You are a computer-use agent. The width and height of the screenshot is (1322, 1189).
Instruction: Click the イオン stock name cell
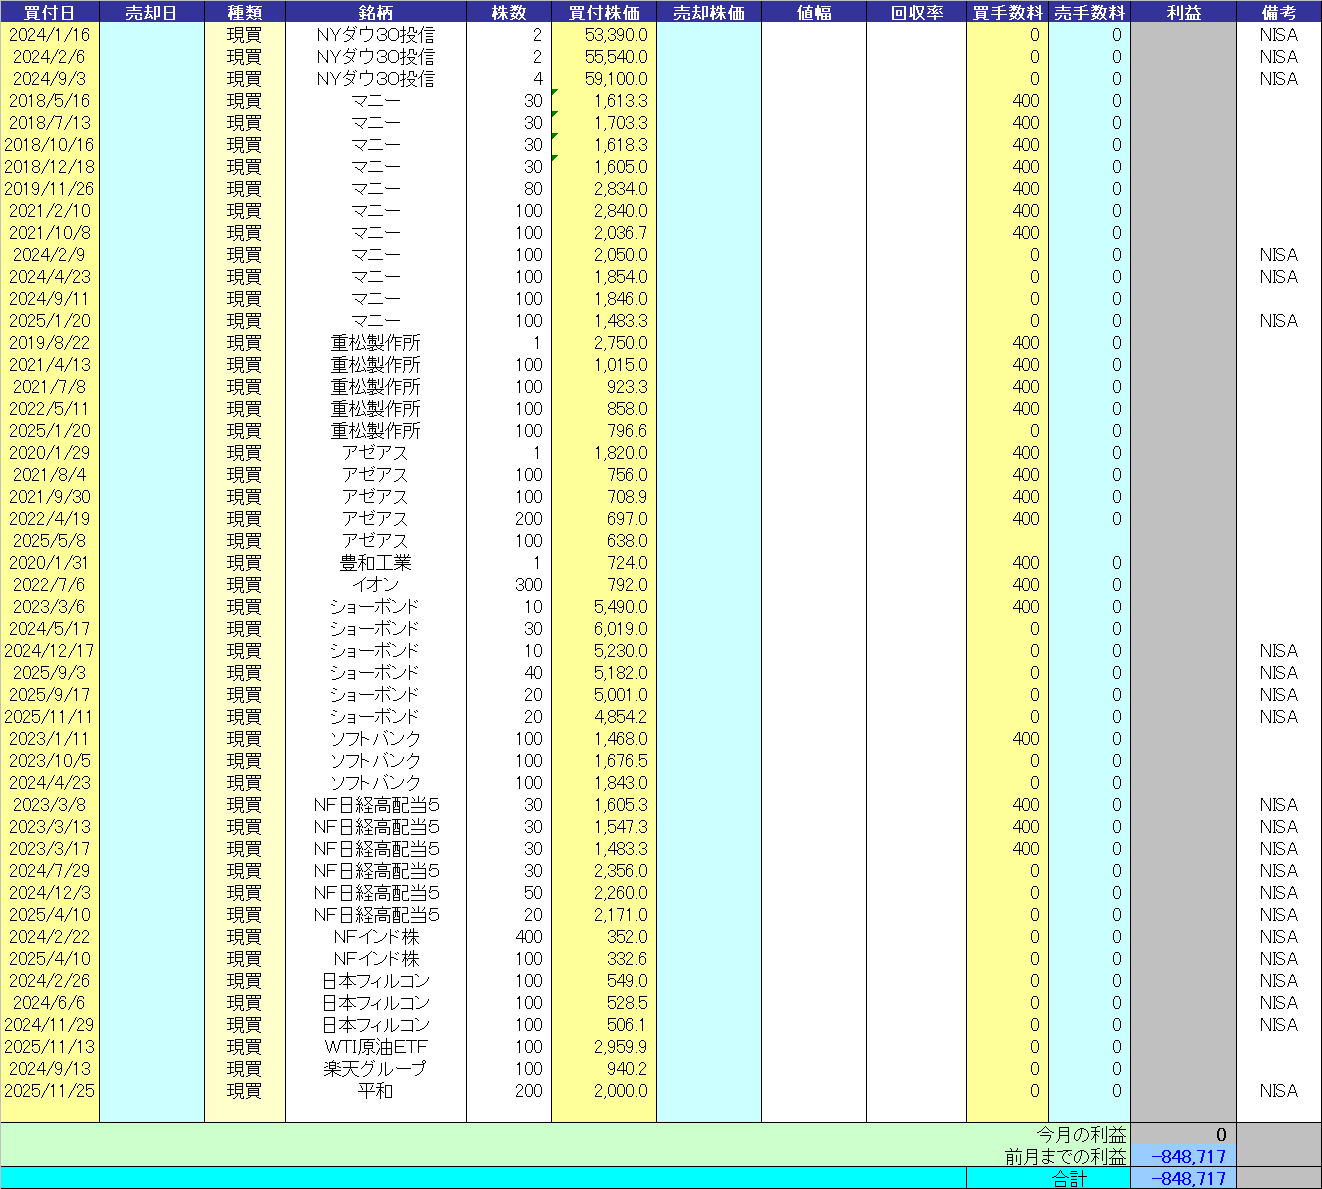[375, 585]
